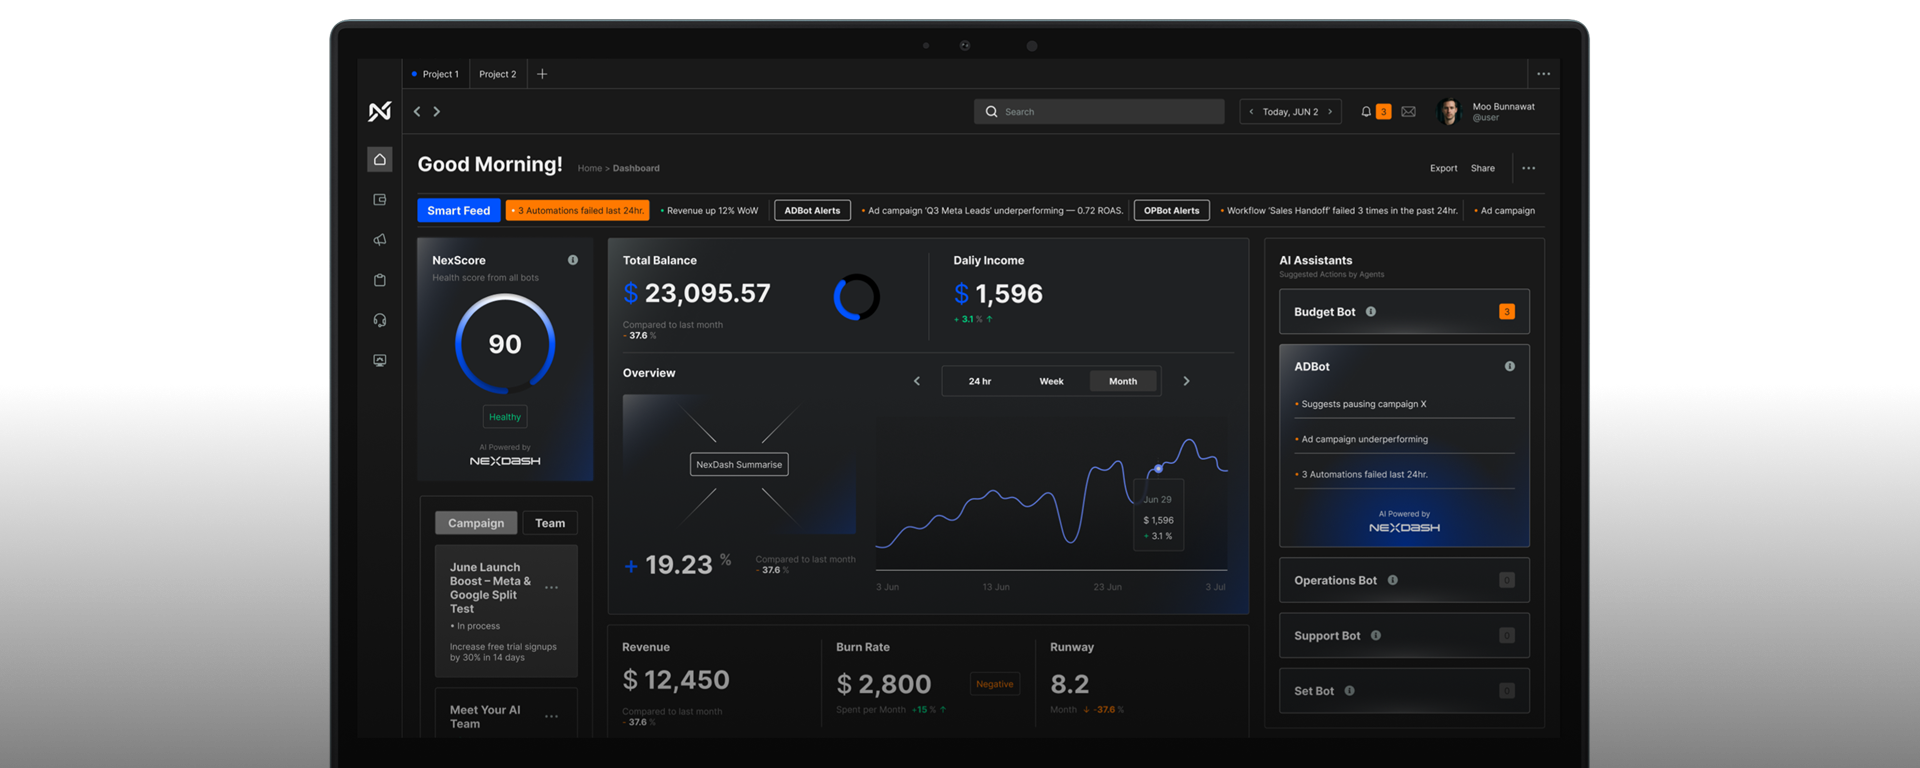This screenshot has width=1920, height=768.
Task: Click the NexDash logo icon
Action: pos(379,112)
